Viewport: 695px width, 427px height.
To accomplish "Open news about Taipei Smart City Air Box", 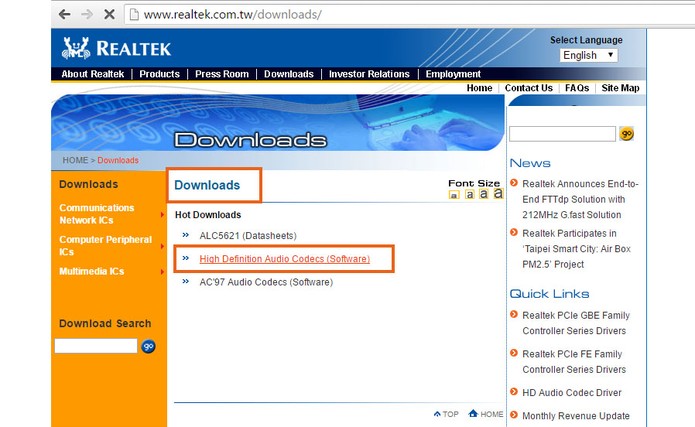I will (x=576, y=249).
